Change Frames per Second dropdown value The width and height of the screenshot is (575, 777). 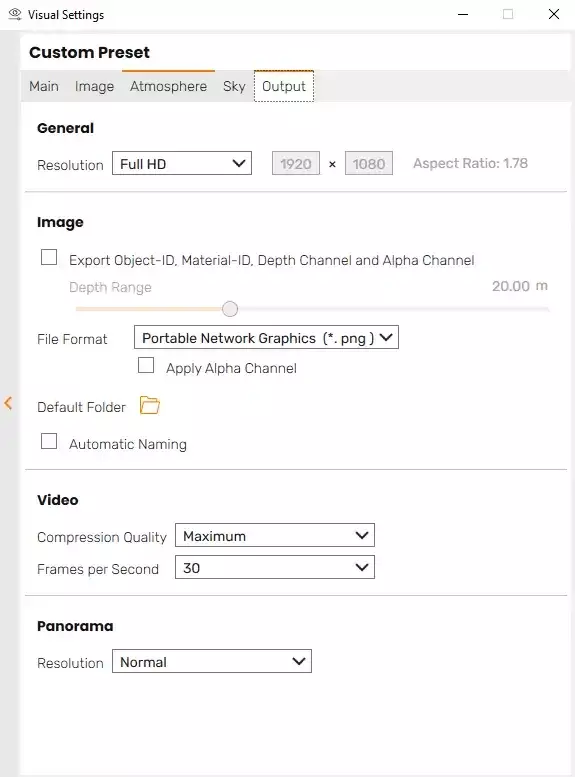[x=275, y=567]
